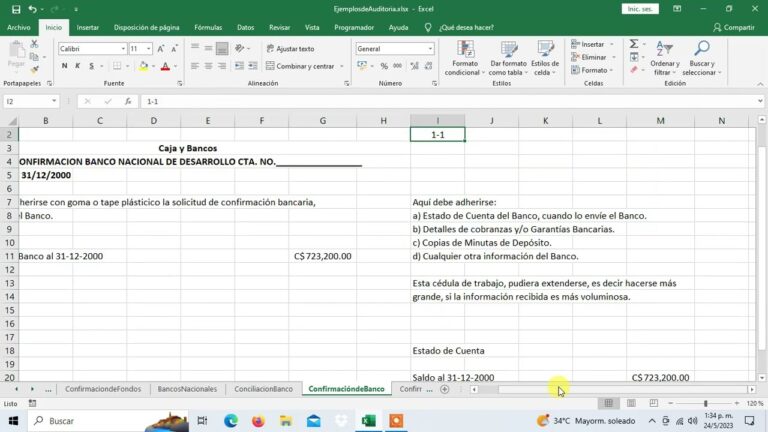Save the workbook with the floppy disk icon
Screen dimensions: 768x432
(x=16, y=9)
